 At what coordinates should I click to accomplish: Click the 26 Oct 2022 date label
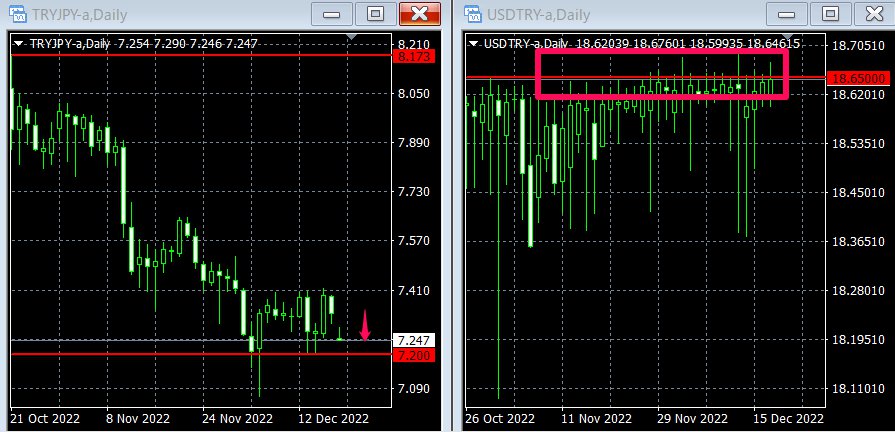(x=502, y=418)
